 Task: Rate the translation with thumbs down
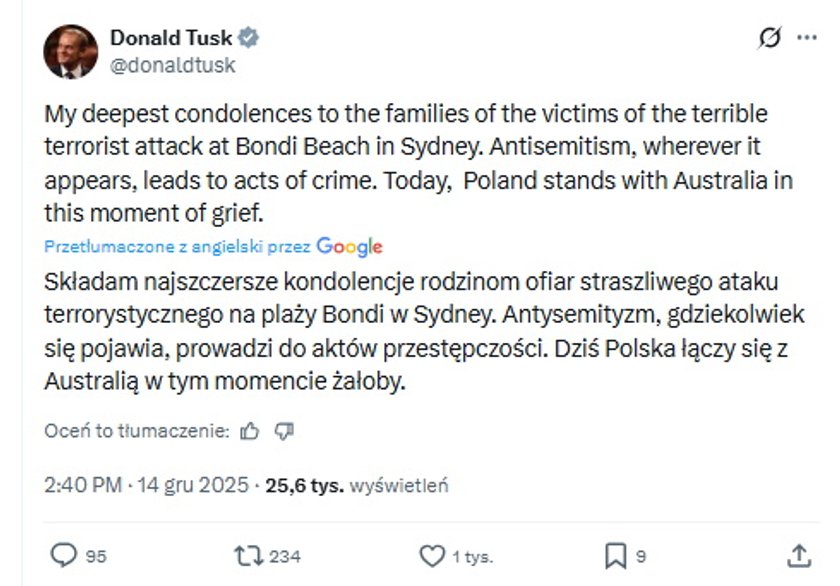pyautogui.click(x=284, y=431)
